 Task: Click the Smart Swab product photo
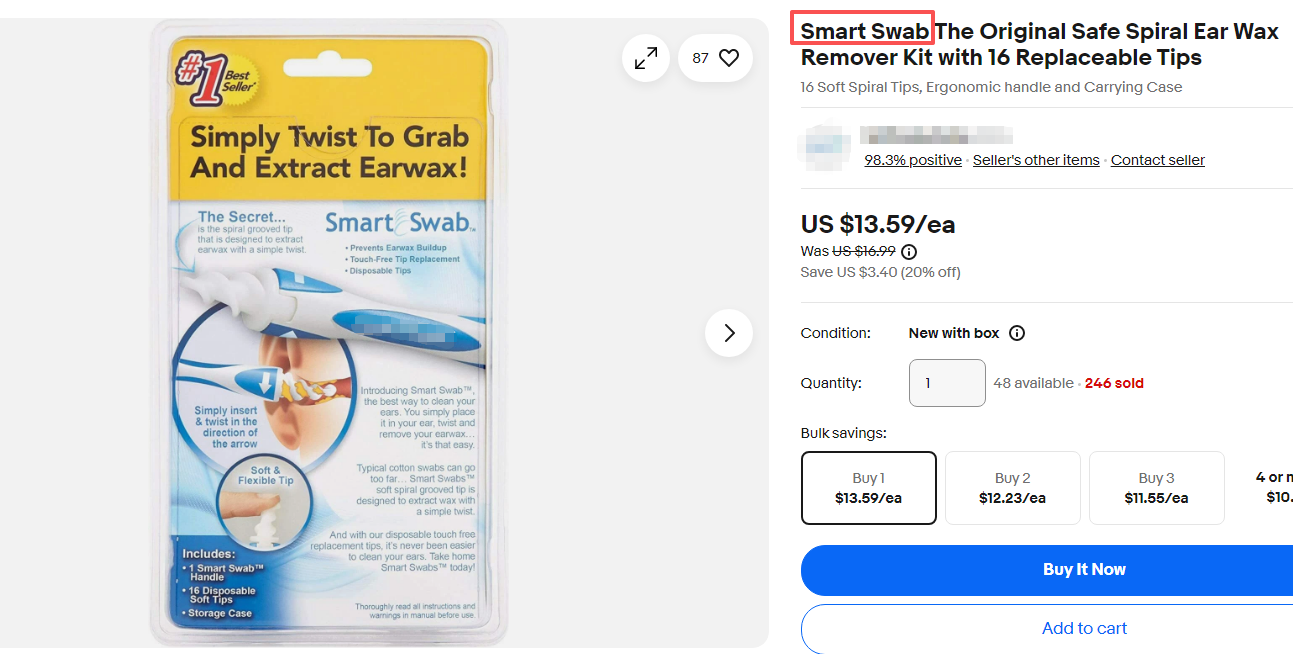click(328, 335)
